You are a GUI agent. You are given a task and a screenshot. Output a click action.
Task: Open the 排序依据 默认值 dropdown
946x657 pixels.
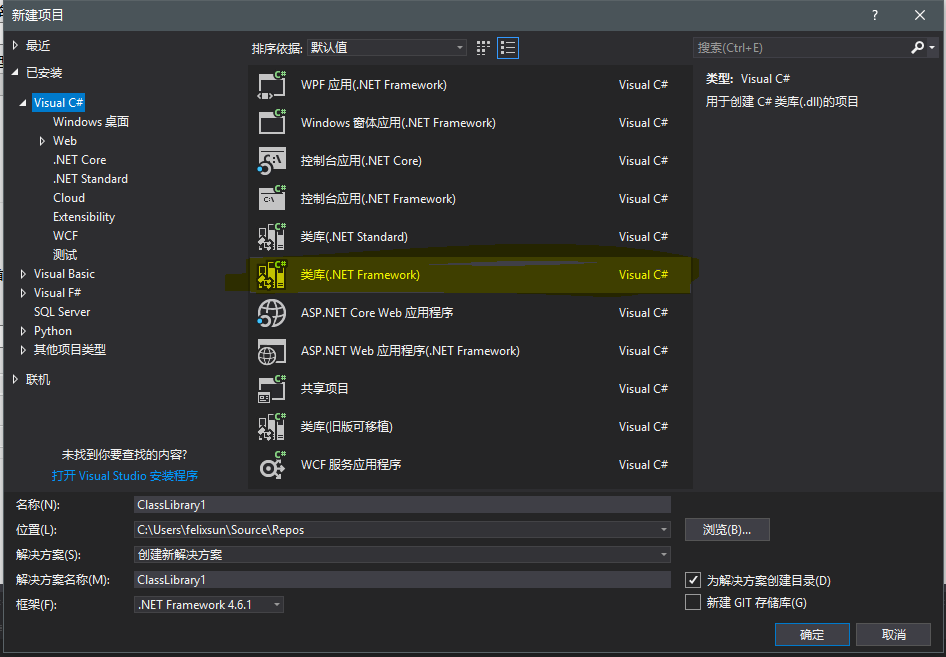tap(387, 48)
